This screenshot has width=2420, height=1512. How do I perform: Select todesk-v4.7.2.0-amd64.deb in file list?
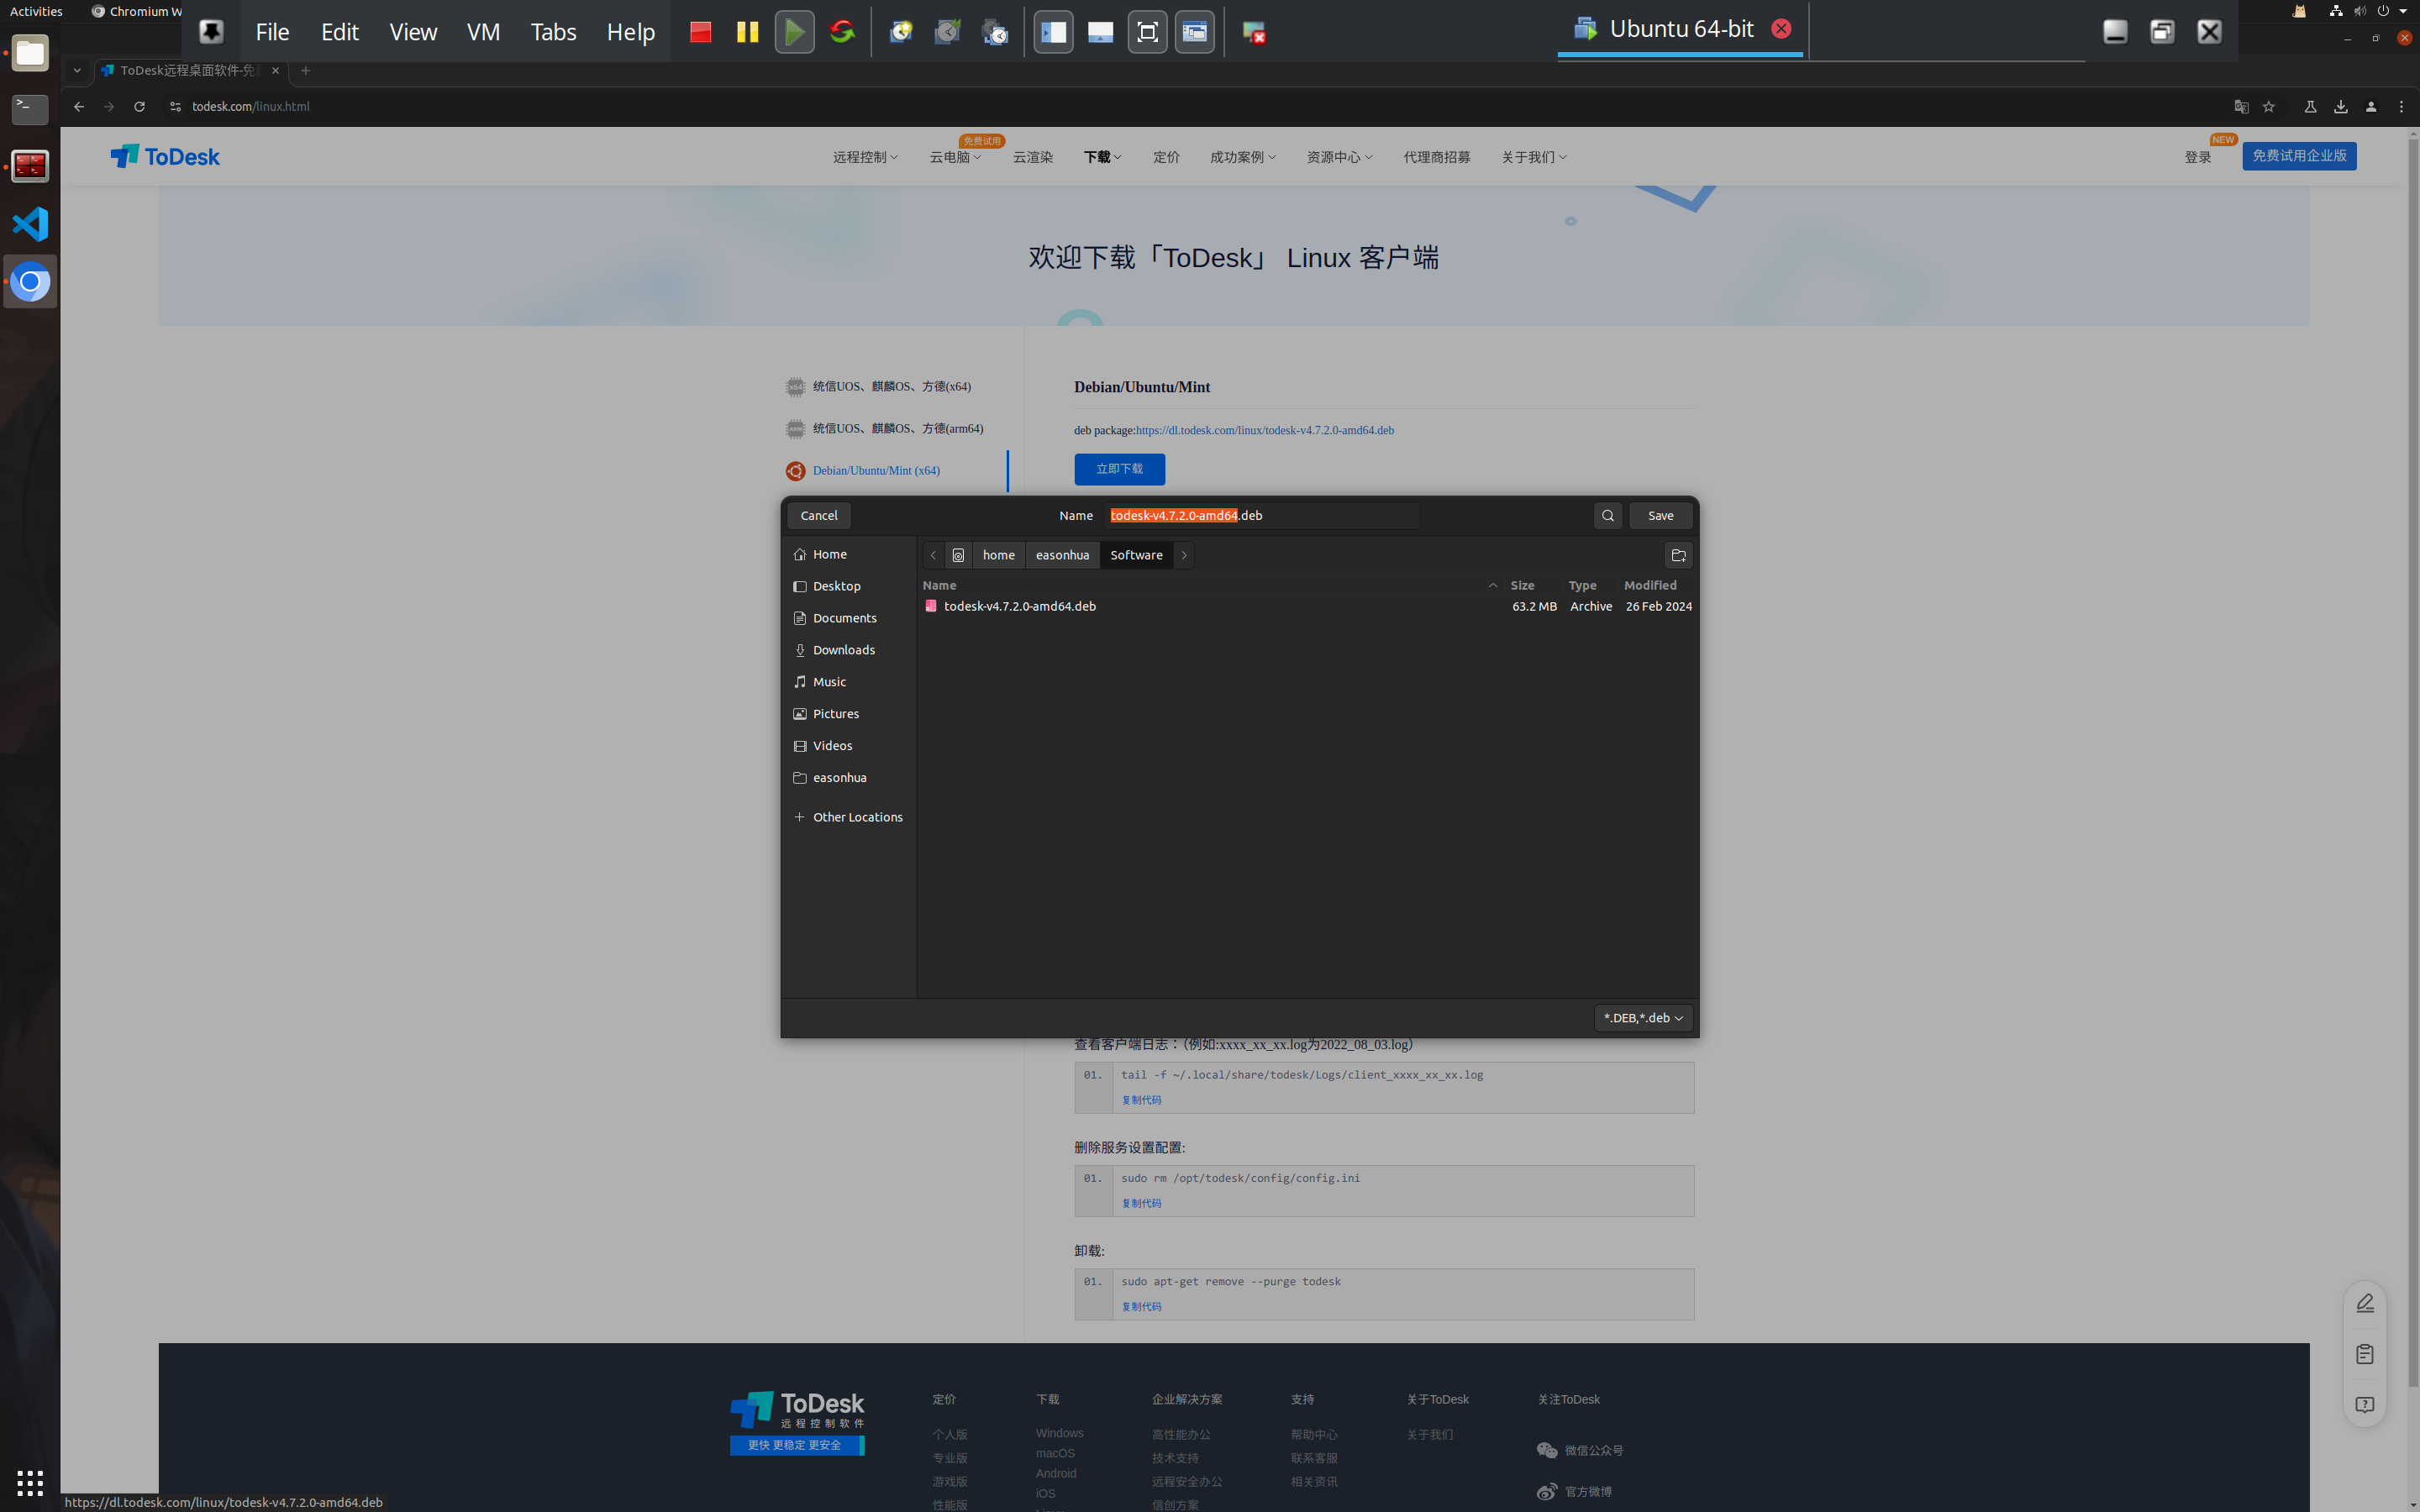pos(1307,606)
